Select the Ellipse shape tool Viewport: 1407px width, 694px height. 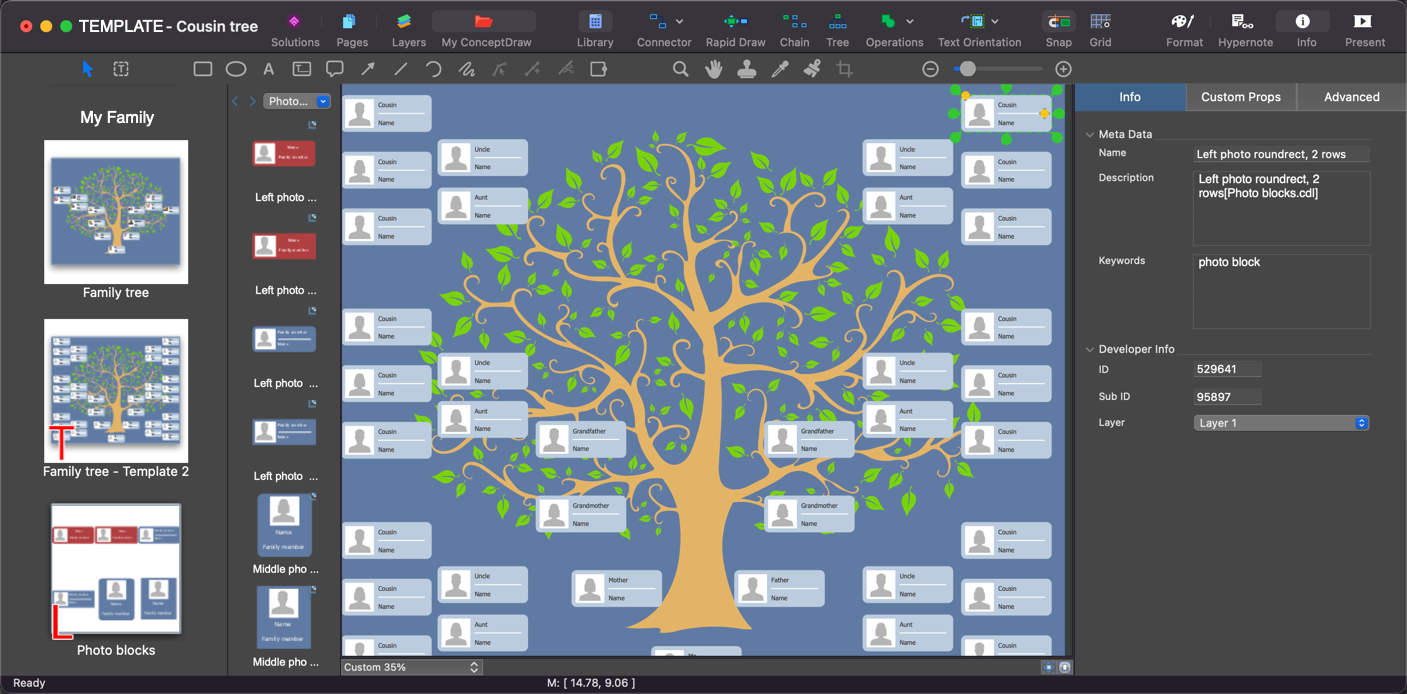[236, 69]
